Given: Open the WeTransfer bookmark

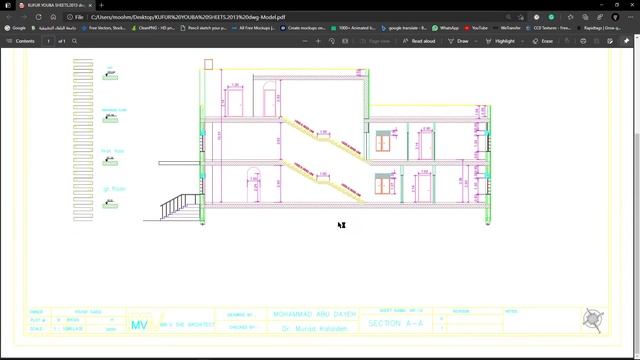Looking at the screenshot, I should tap(507, 28).
